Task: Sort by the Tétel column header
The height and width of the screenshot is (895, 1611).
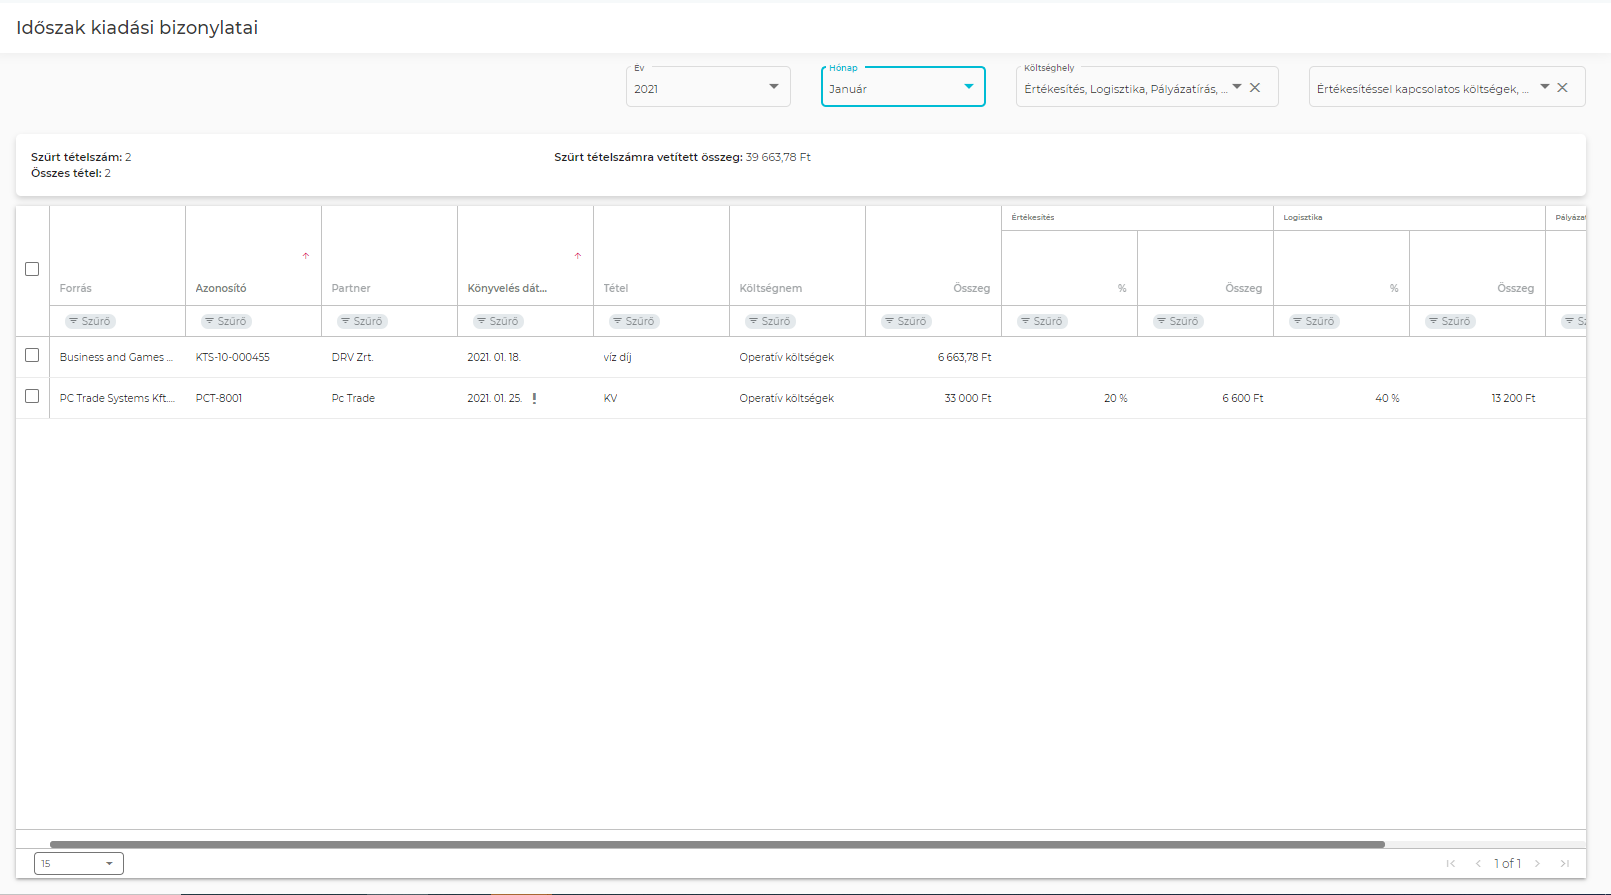Action: (x=616, y=288)
